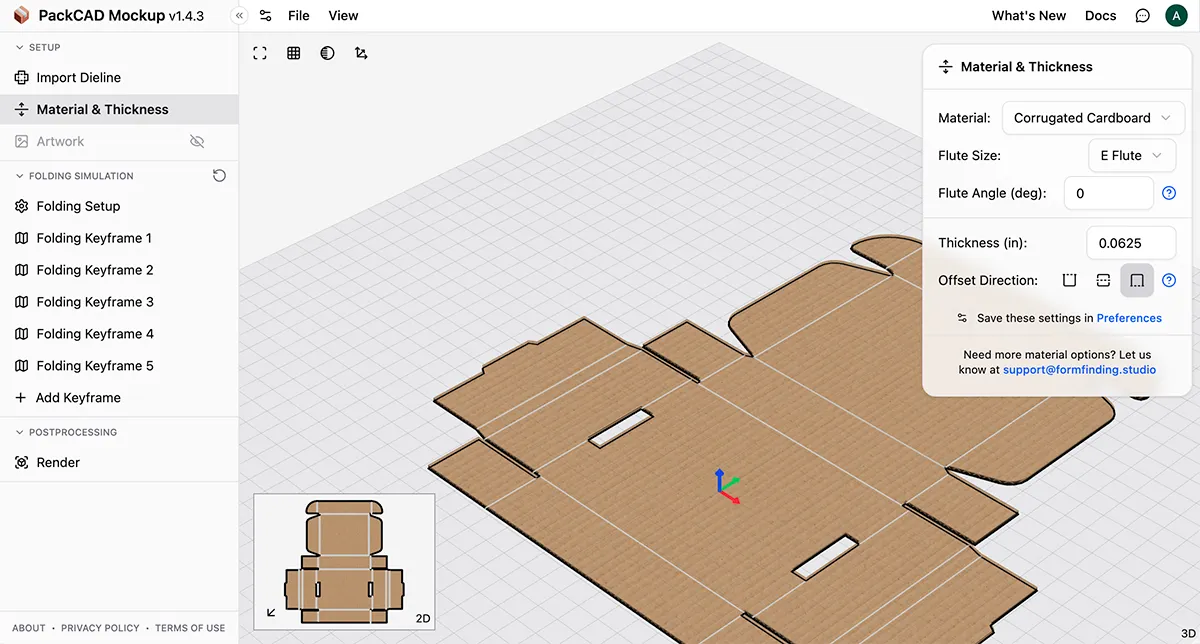Click the version text v1.4.3
This screenshot has height=644, width=1200.
[x=186, y=16]
